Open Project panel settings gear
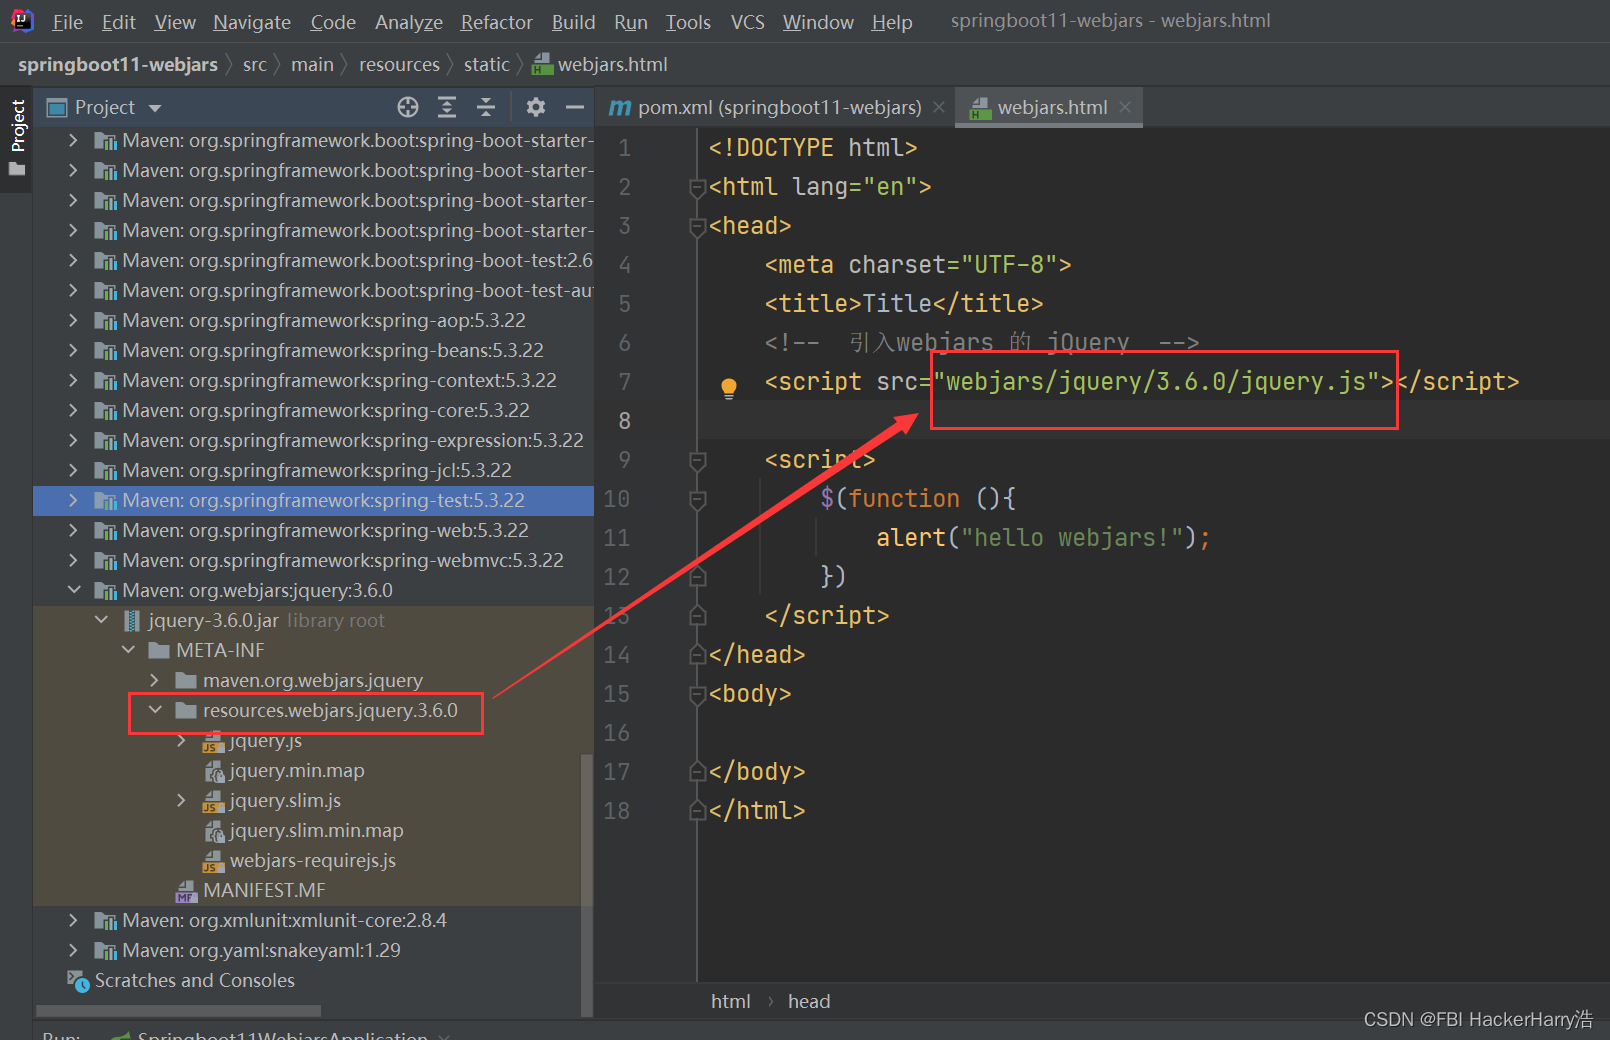The height and width of the screenshot is (1040, 1610). [536, 107]
